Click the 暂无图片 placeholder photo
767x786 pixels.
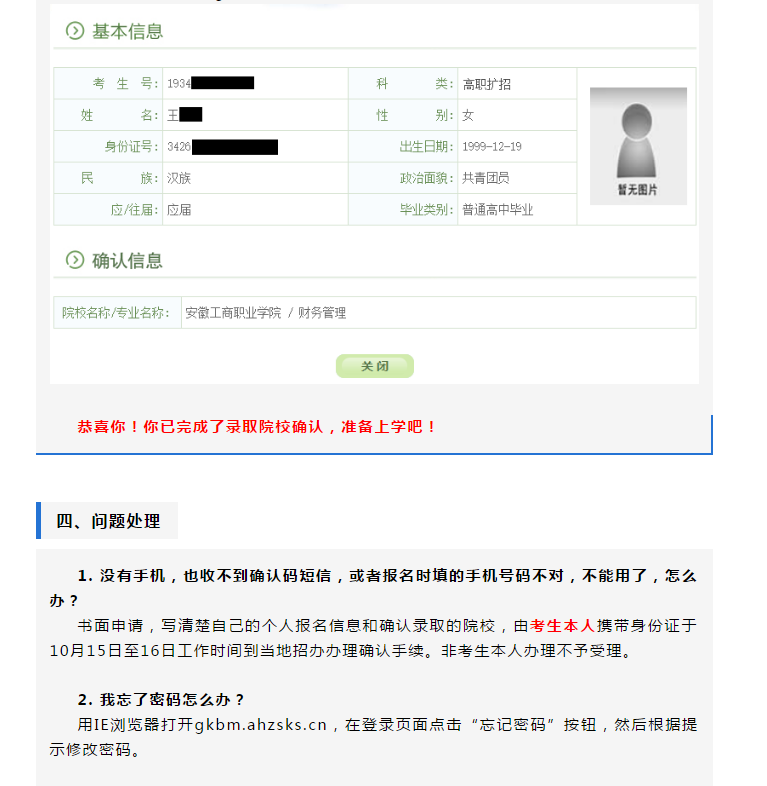pyautogui.click(x=637, y=146)
